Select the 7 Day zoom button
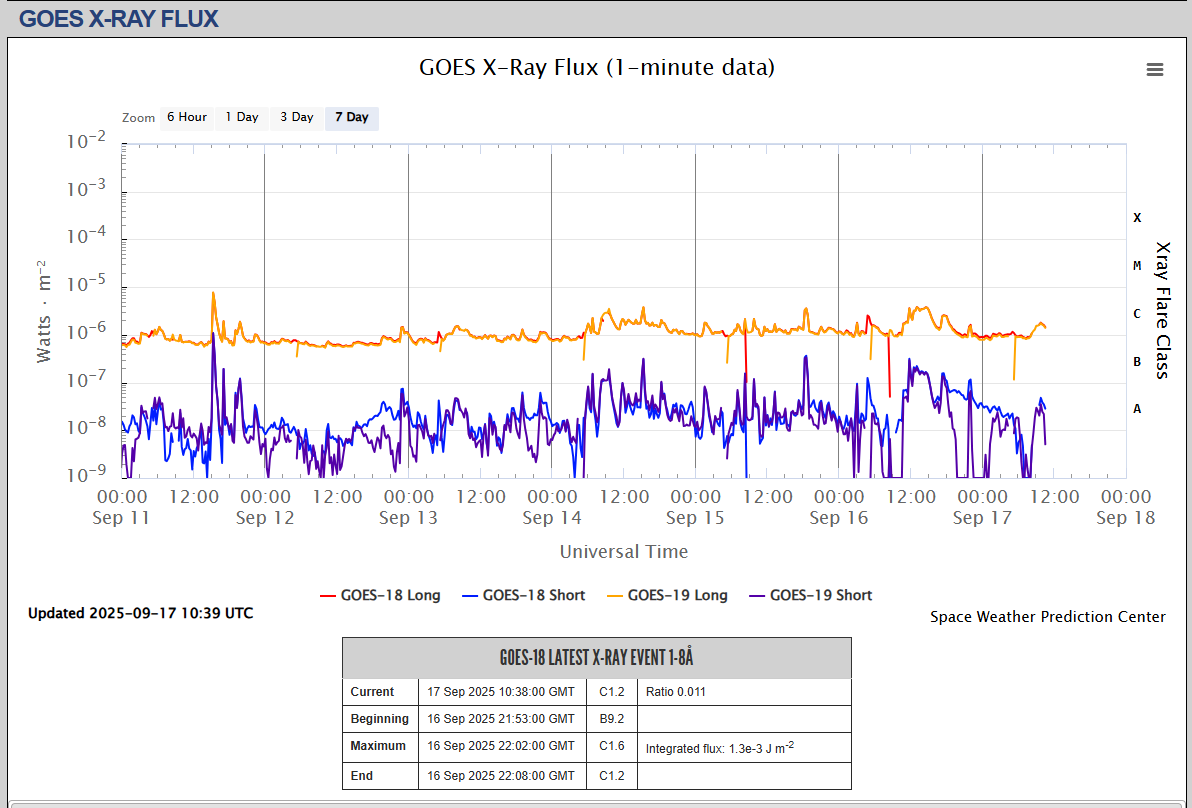1192x808 pixels. tap(351, 118)
